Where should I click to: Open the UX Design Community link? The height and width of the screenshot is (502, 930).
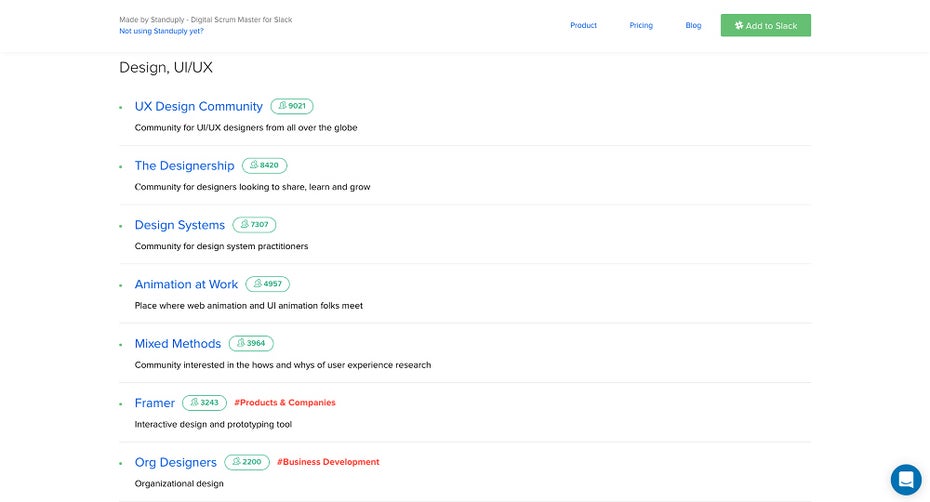point(199,106)
